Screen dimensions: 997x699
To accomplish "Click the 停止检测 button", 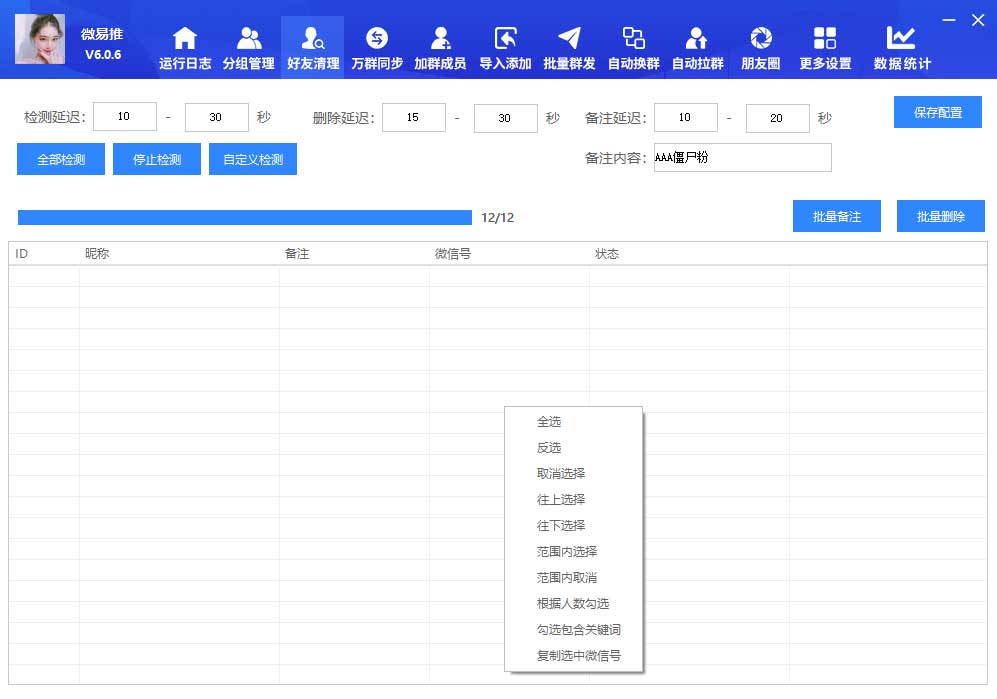I will point(157,159).
